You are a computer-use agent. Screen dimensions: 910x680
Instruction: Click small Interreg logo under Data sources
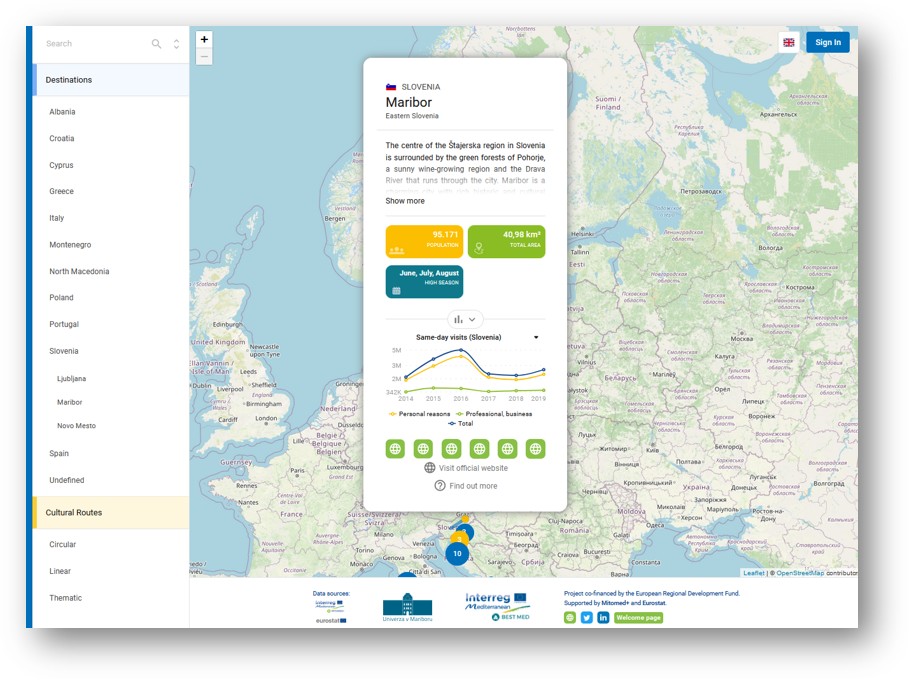(x=330, y=606)
